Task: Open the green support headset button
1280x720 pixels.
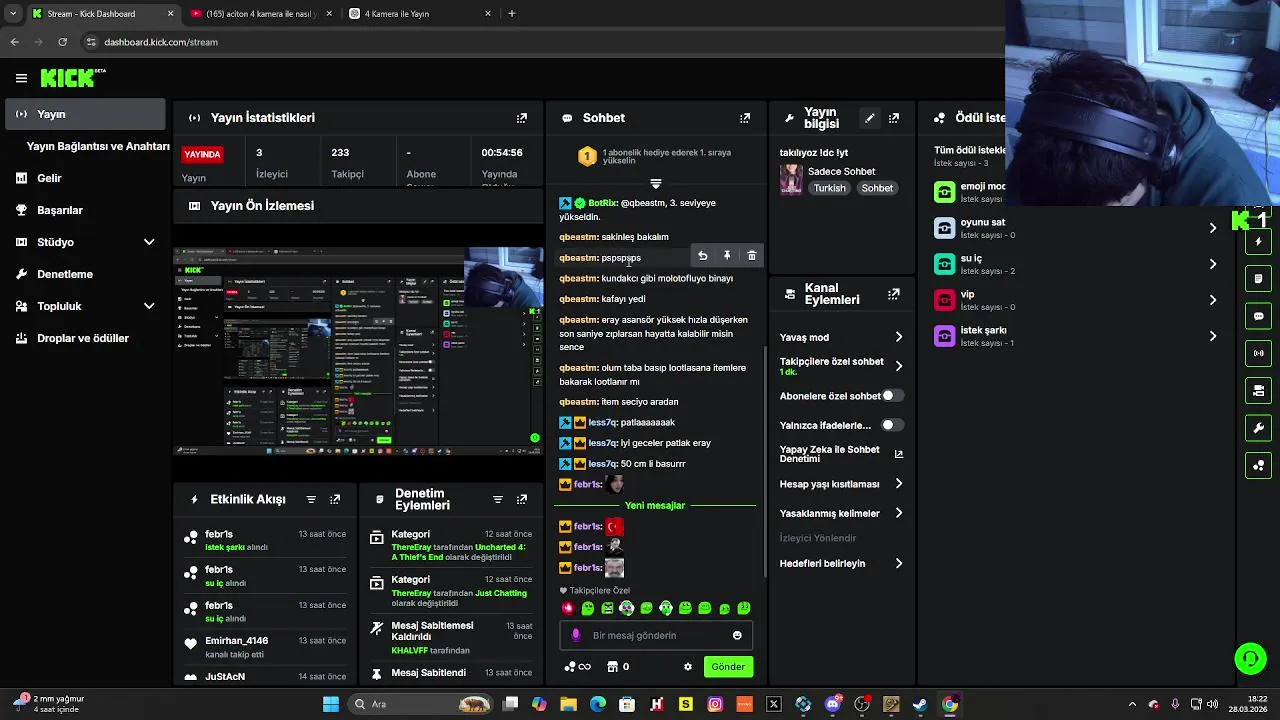Action: click(1250, 658)
